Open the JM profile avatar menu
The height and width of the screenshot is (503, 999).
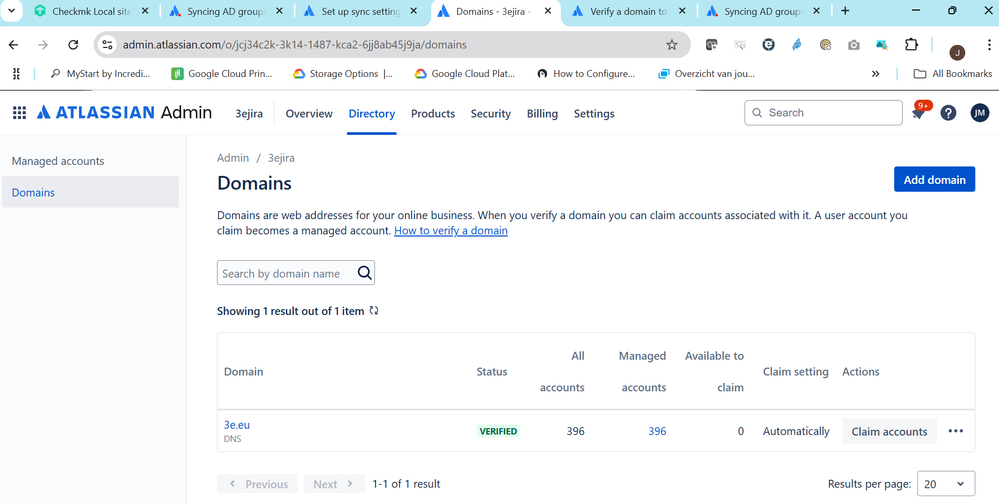(979, 113)
